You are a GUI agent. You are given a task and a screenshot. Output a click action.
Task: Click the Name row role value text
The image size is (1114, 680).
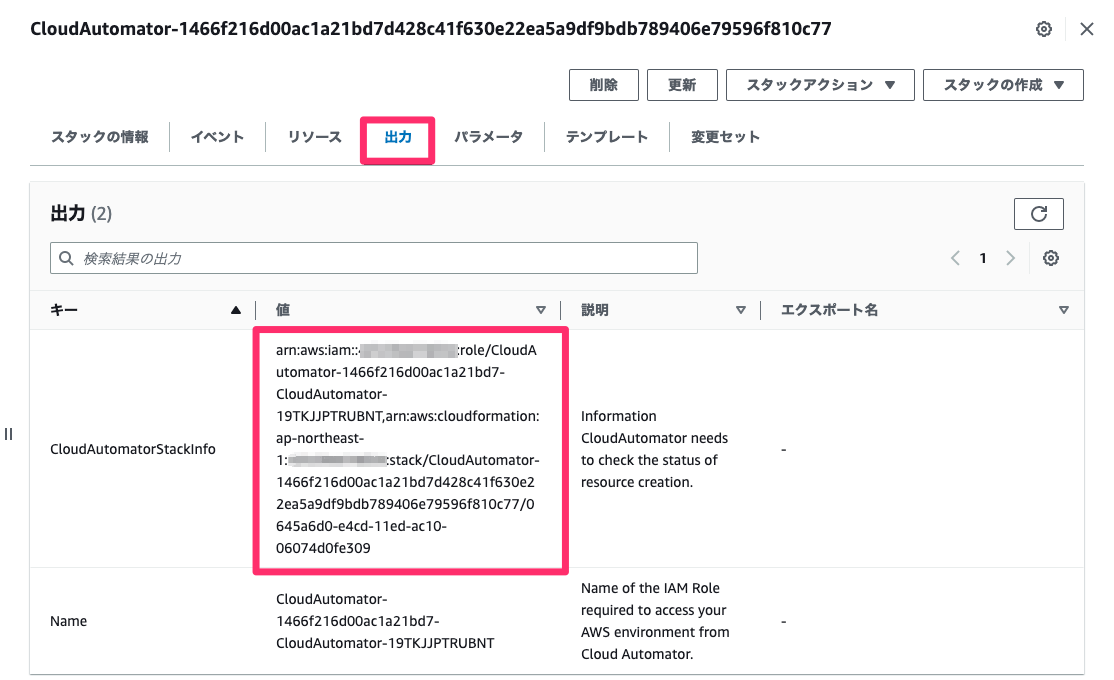[x=385, y=621]
